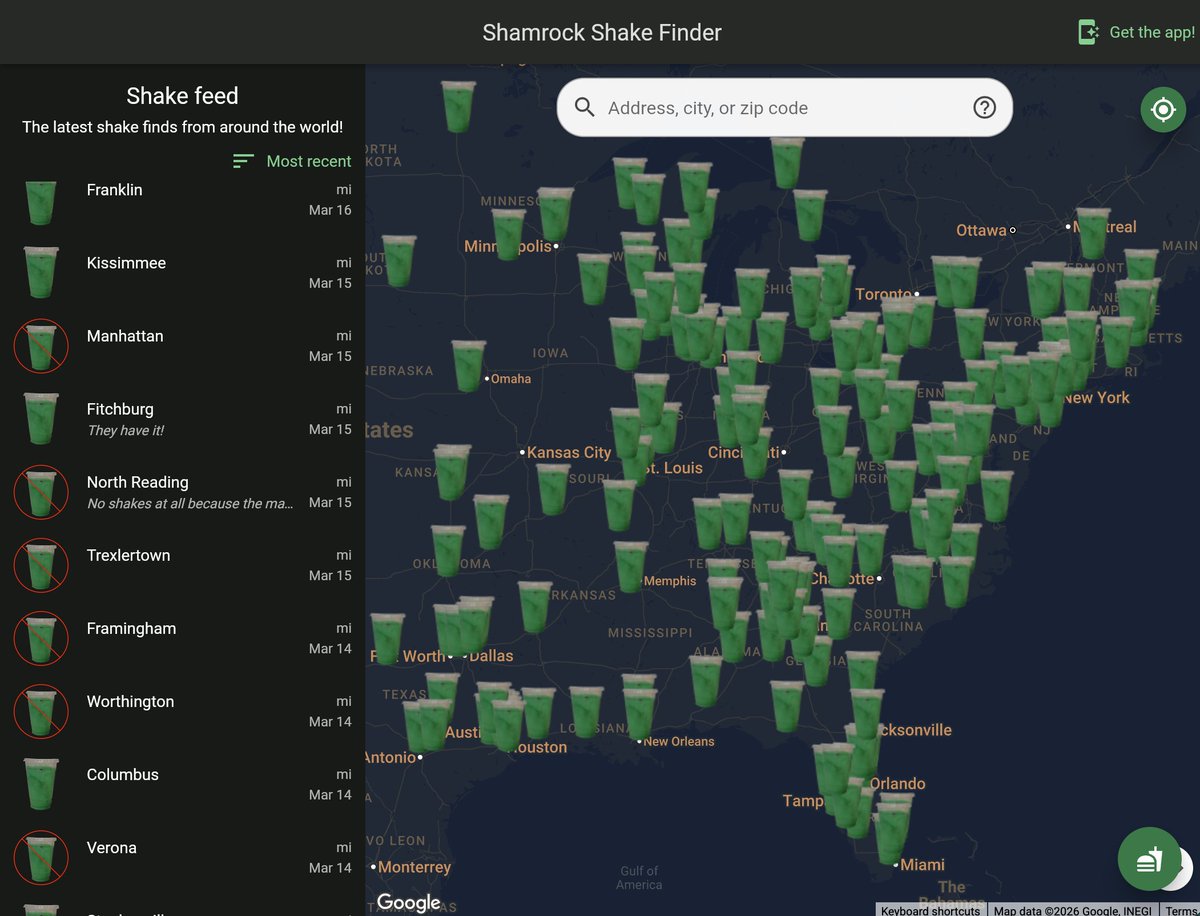This screenshot has height=916, width=1200.
Task: Click Franklin's Mar 16 date
Action: click(330, 210)
